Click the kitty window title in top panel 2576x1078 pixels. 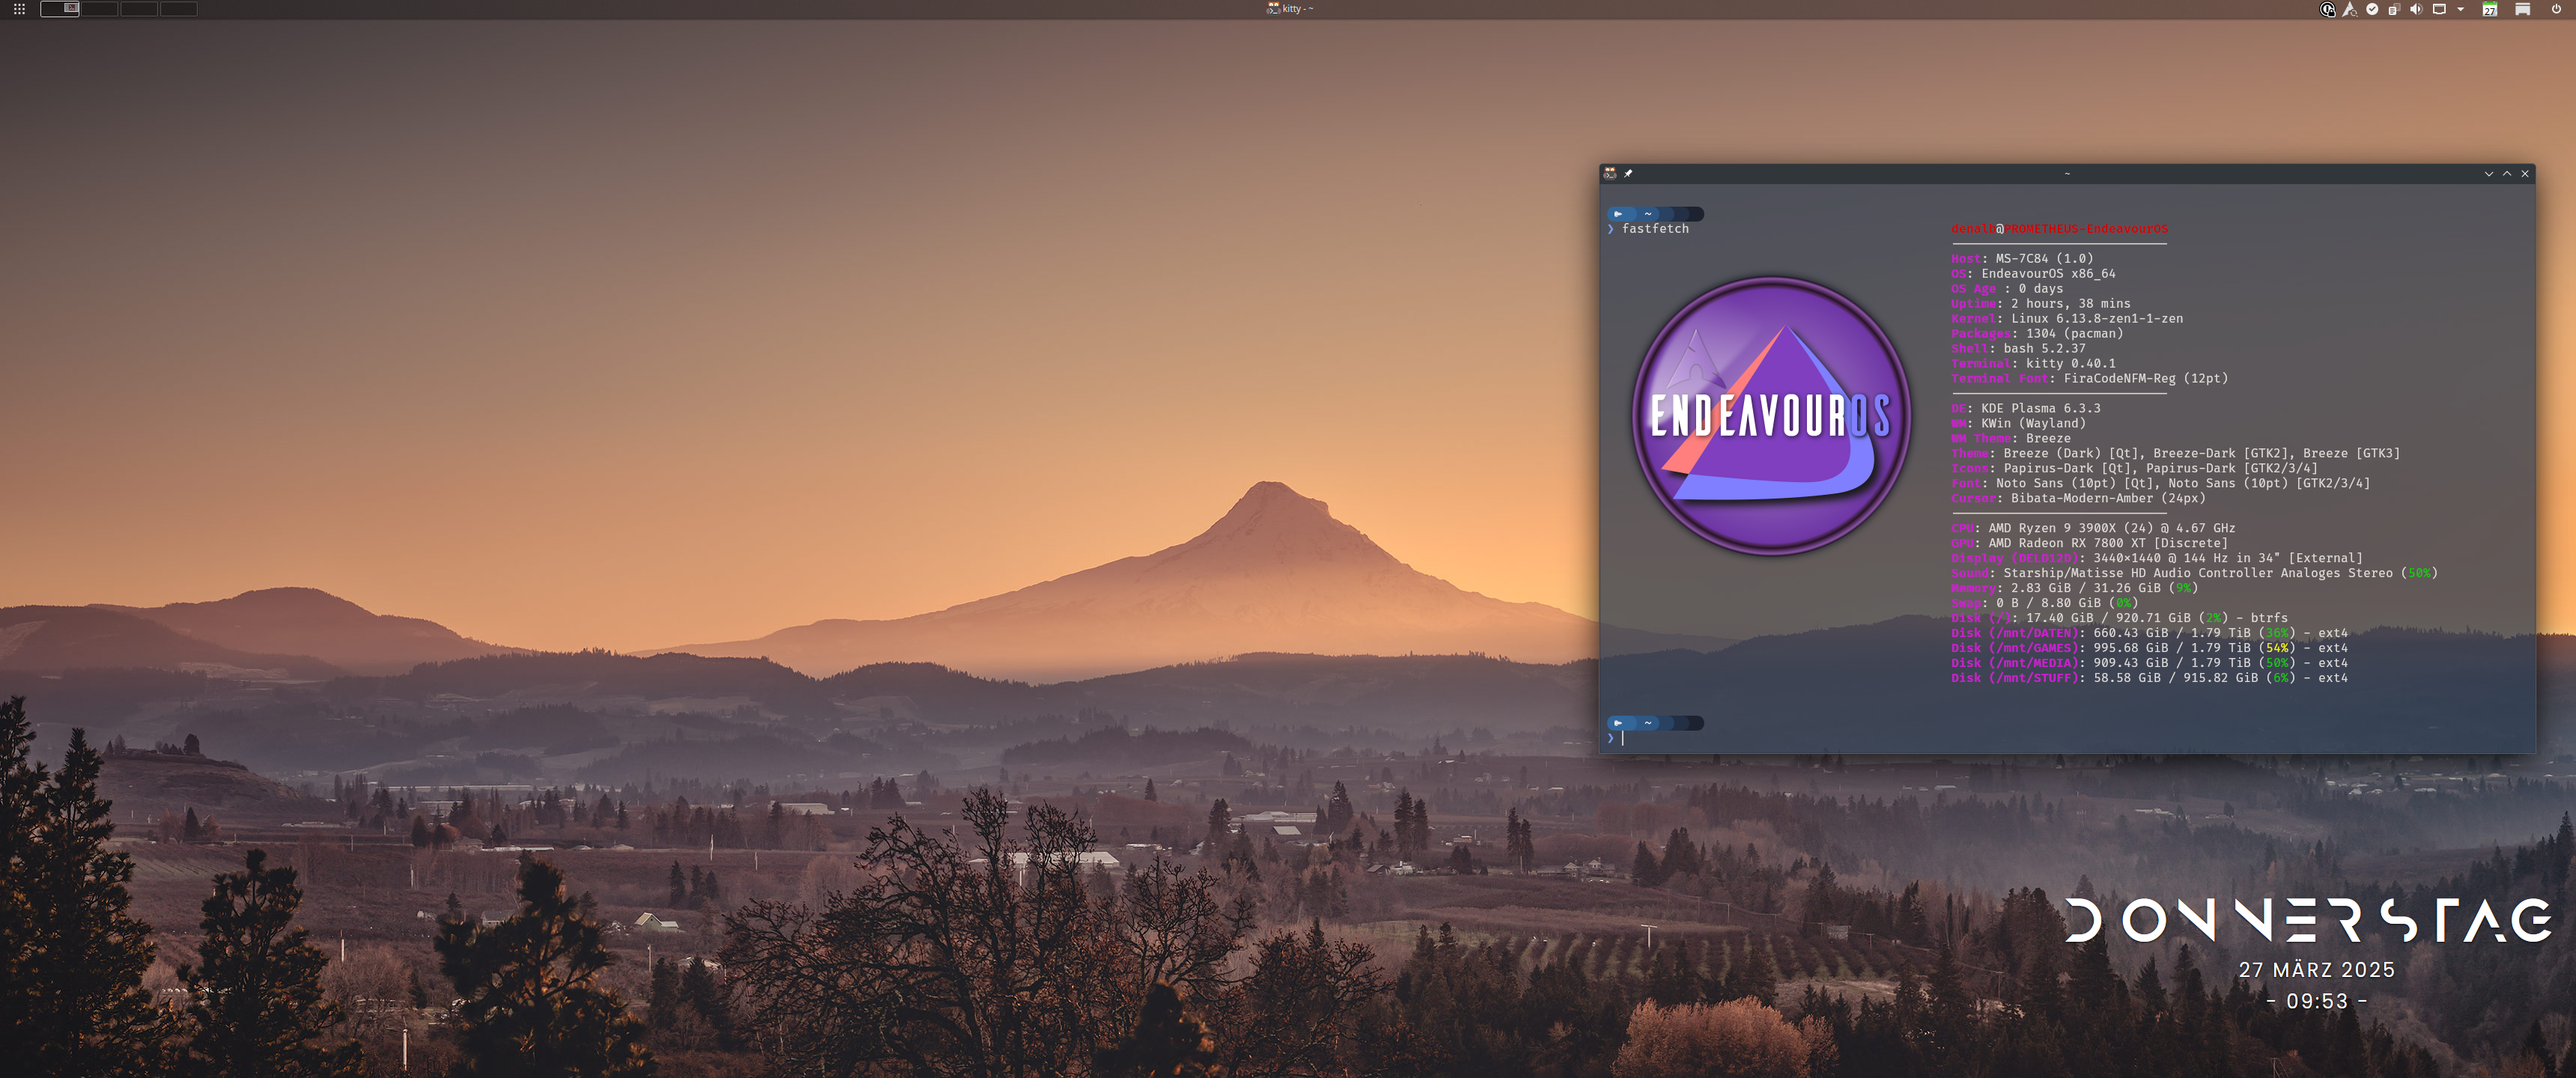pyautogui.click(x=1290, y=9)
